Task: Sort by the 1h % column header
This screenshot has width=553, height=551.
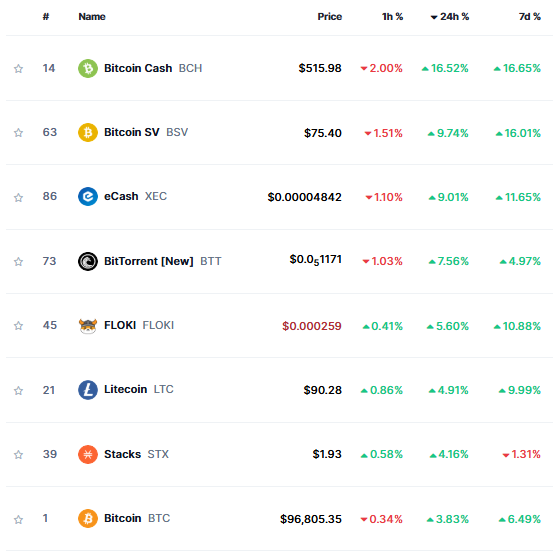Action: tap(392, 17)
